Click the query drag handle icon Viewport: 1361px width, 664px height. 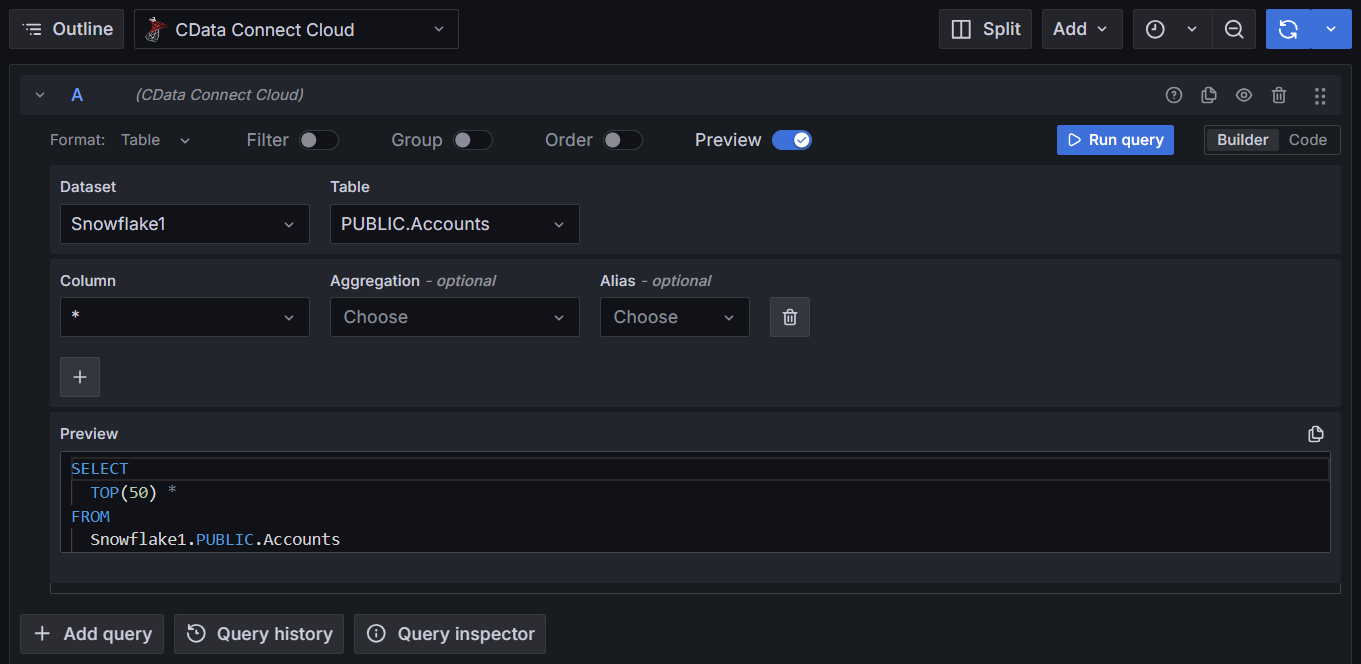tap(1320, 96)
